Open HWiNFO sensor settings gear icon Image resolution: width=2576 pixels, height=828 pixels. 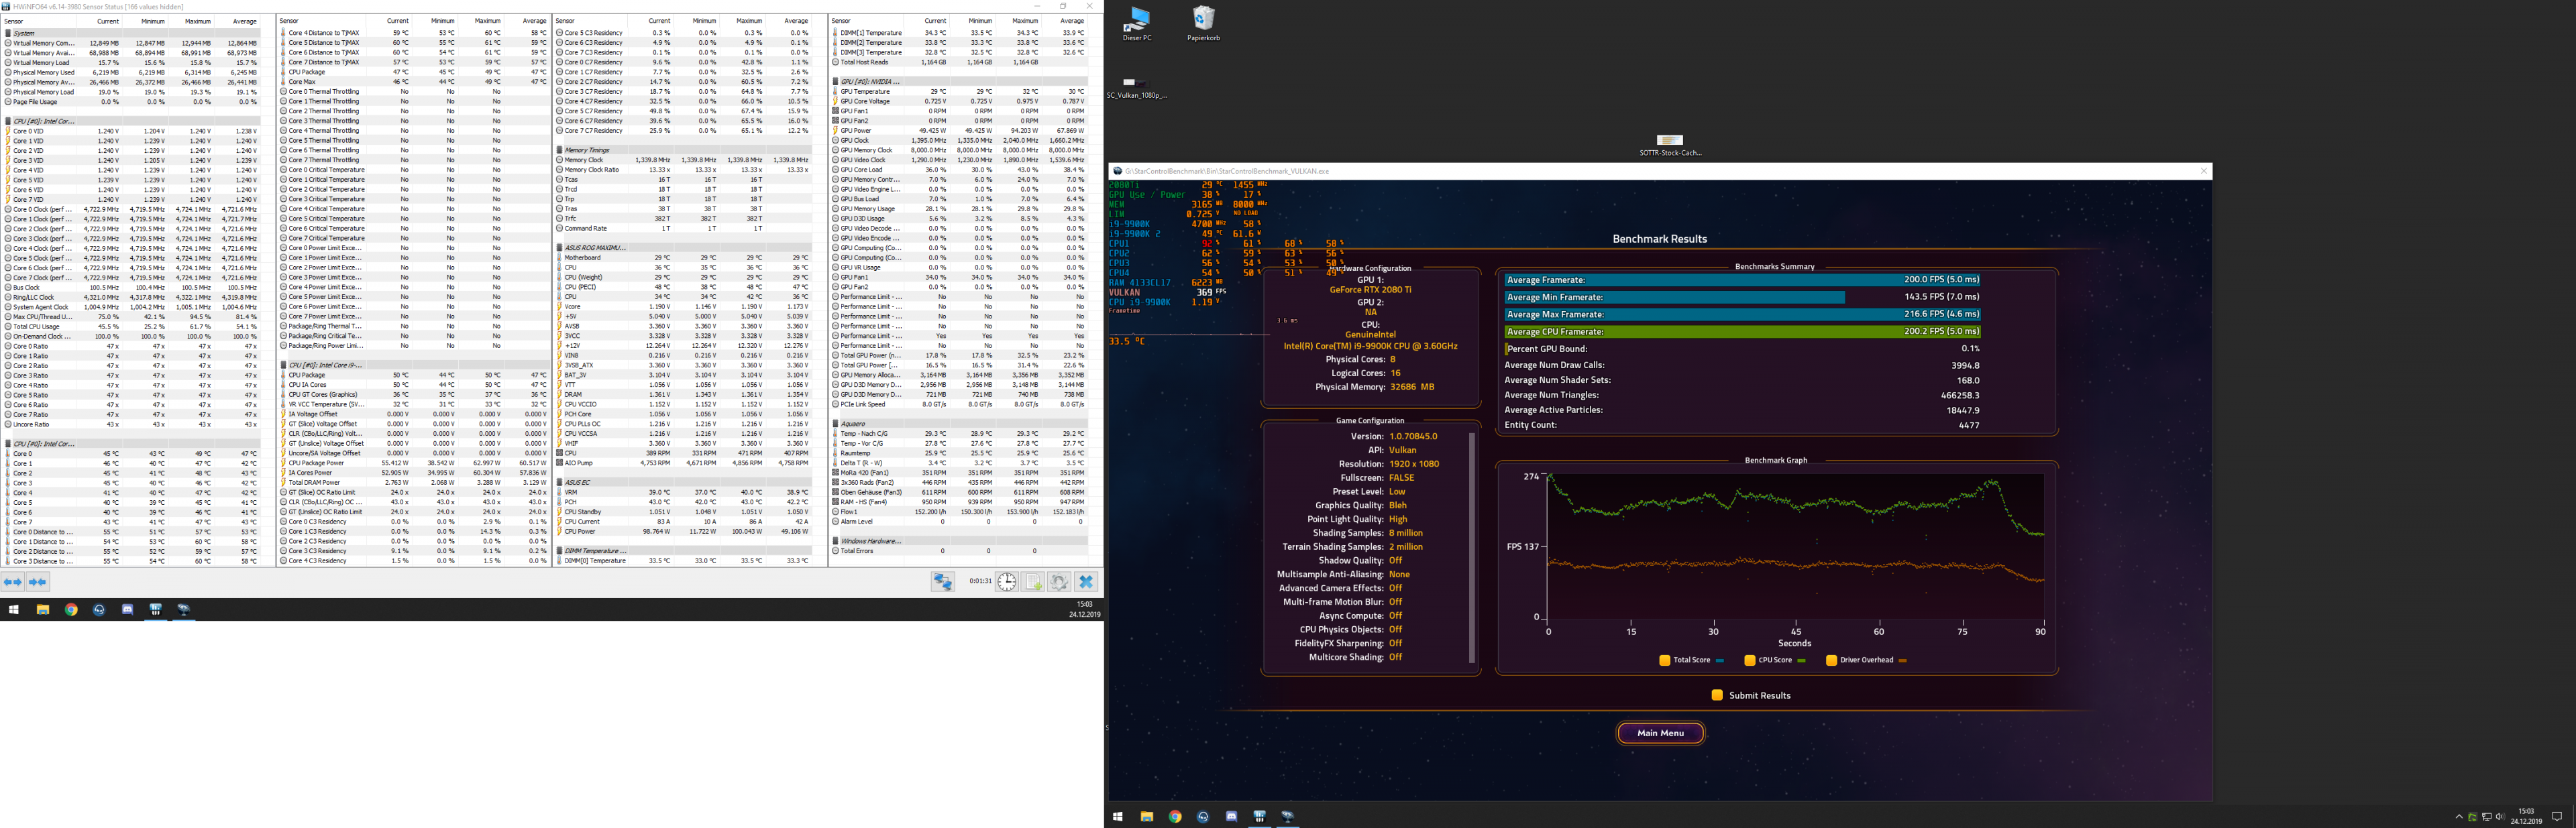pos(1059,582)
